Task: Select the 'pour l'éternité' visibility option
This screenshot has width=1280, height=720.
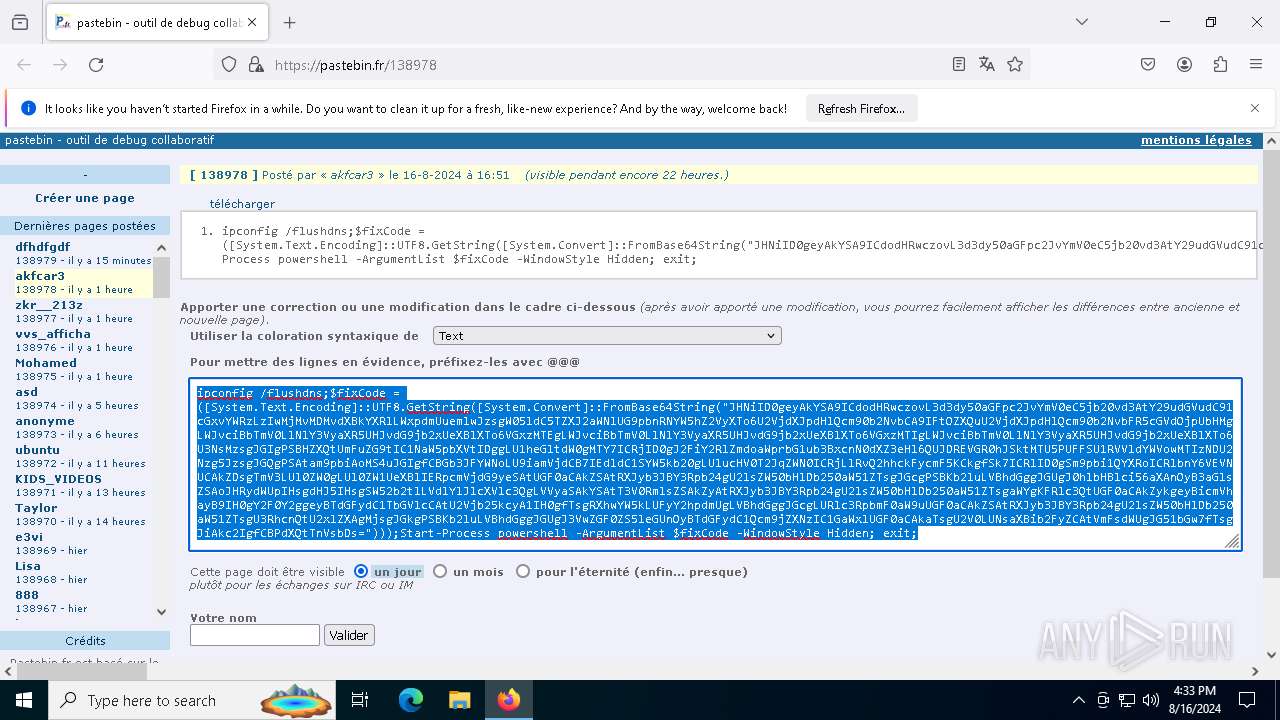Action: point(523,572)
